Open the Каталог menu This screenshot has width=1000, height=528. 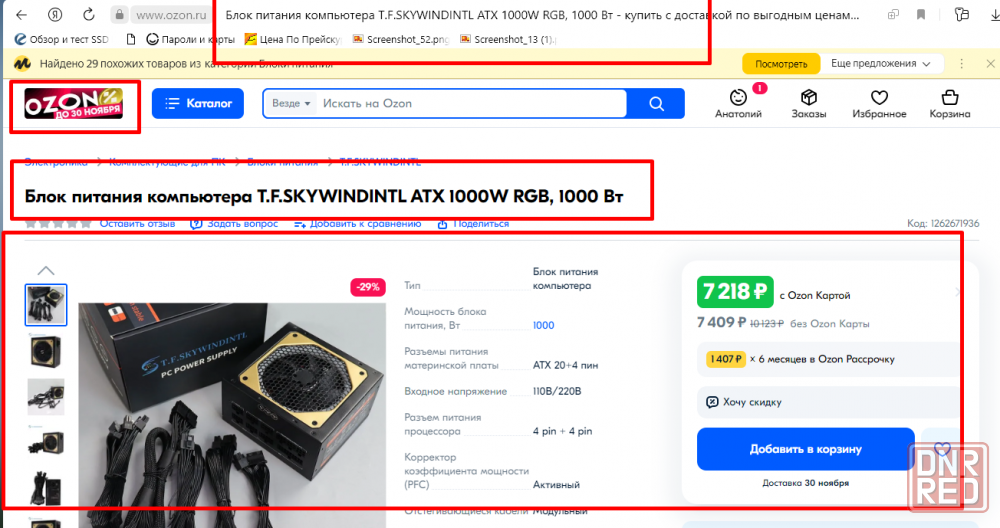coord(198,103)
